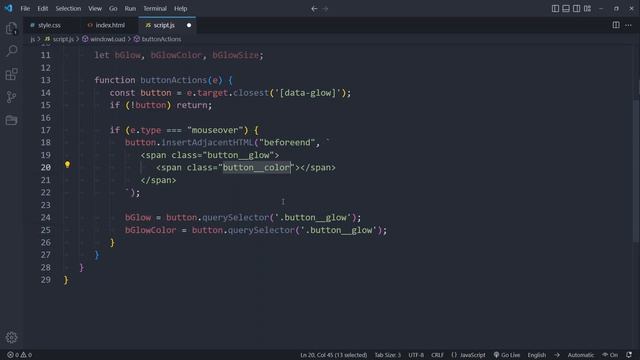The height and width of the screenshot is (360, 640).
Task: Open the Run menu
Action: tap(130, 9)
